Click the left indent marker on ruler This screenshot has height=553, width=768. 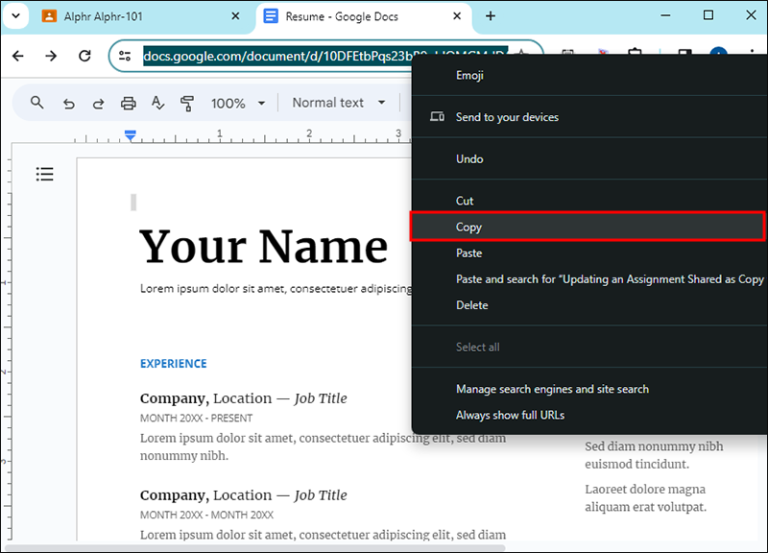(x=130, y=135)
